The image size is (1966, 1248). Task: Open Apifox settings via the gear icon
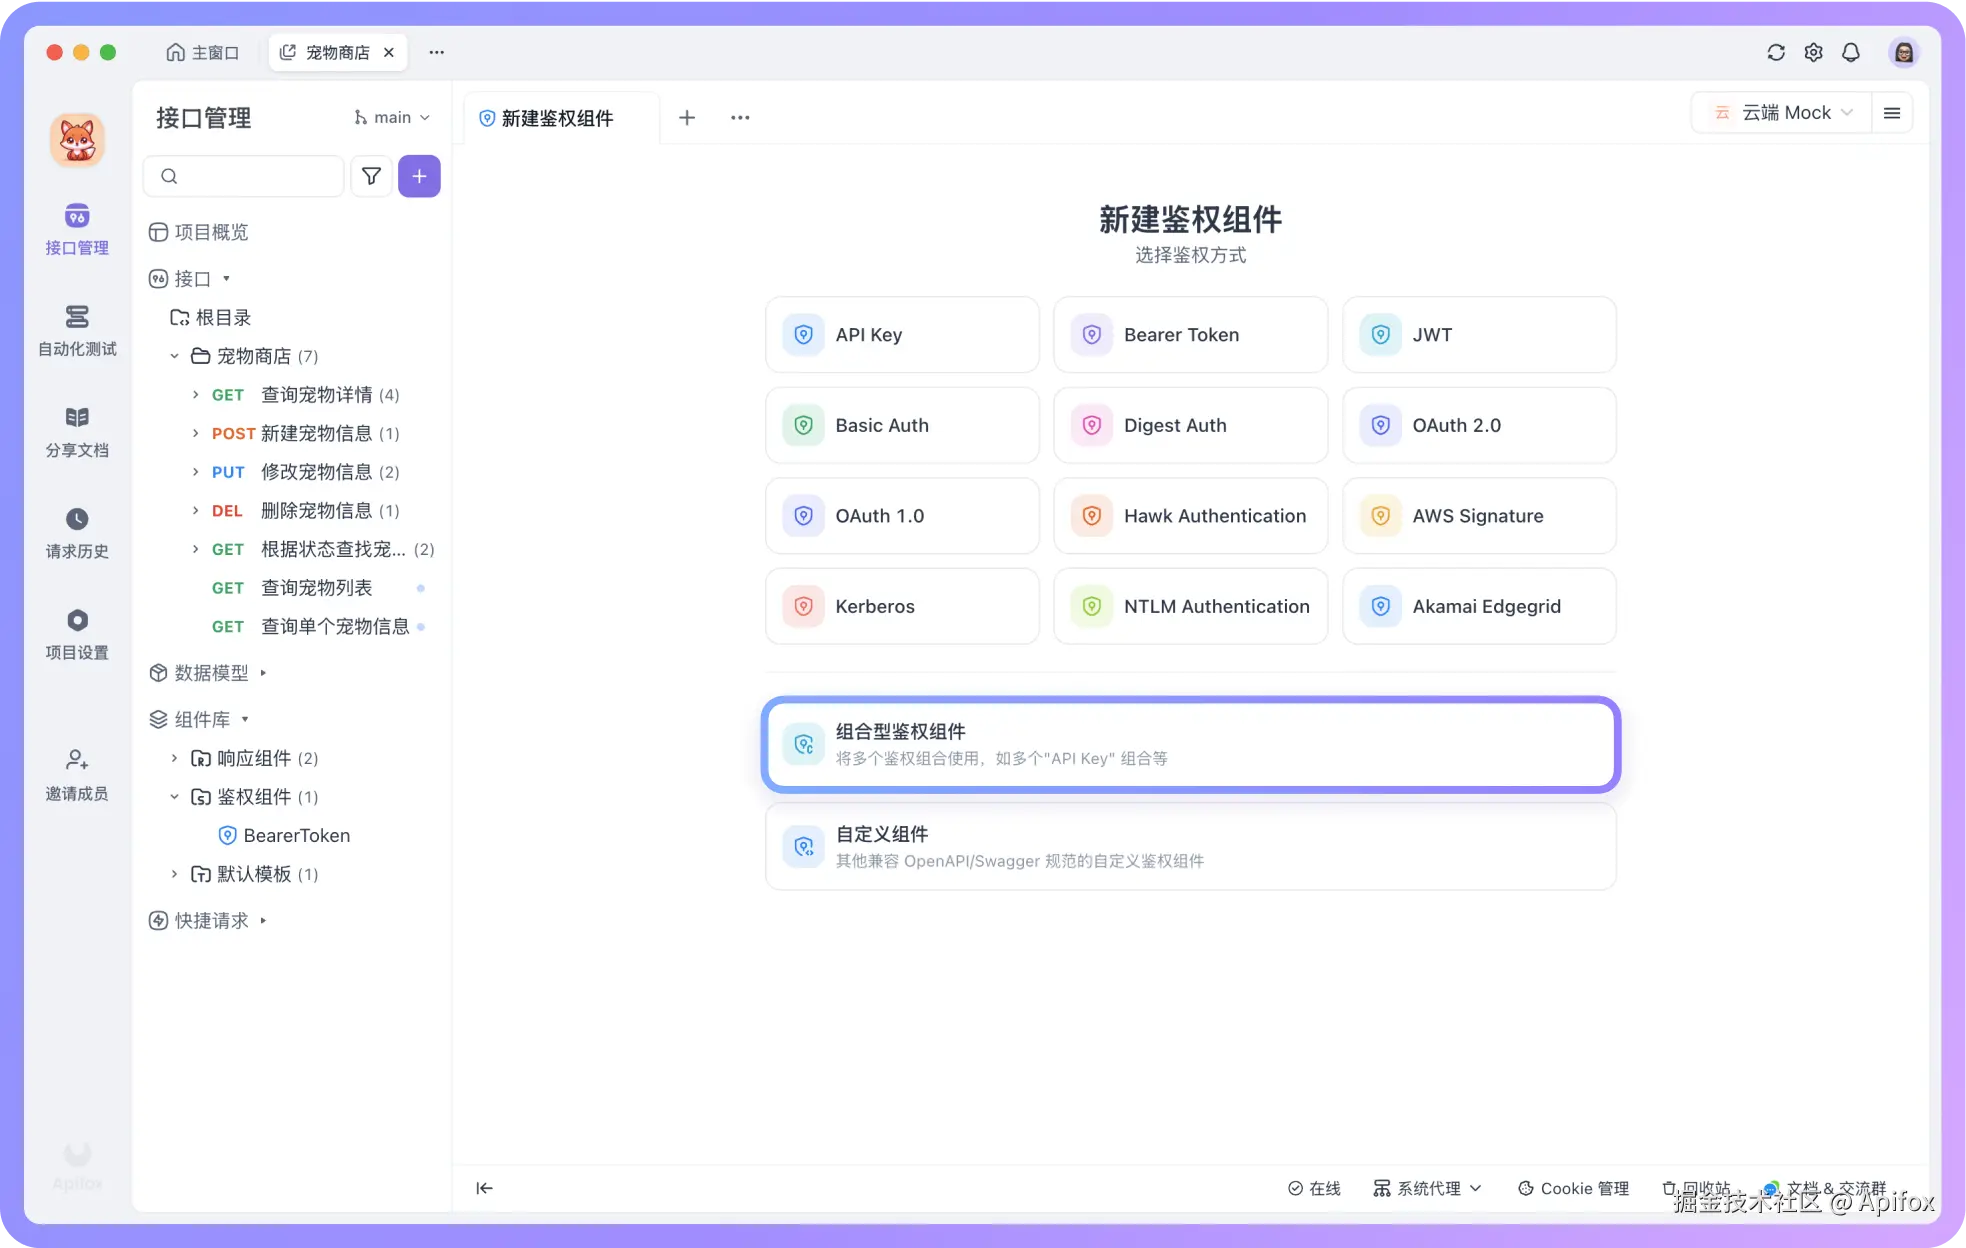click(x=1813, y=52)
